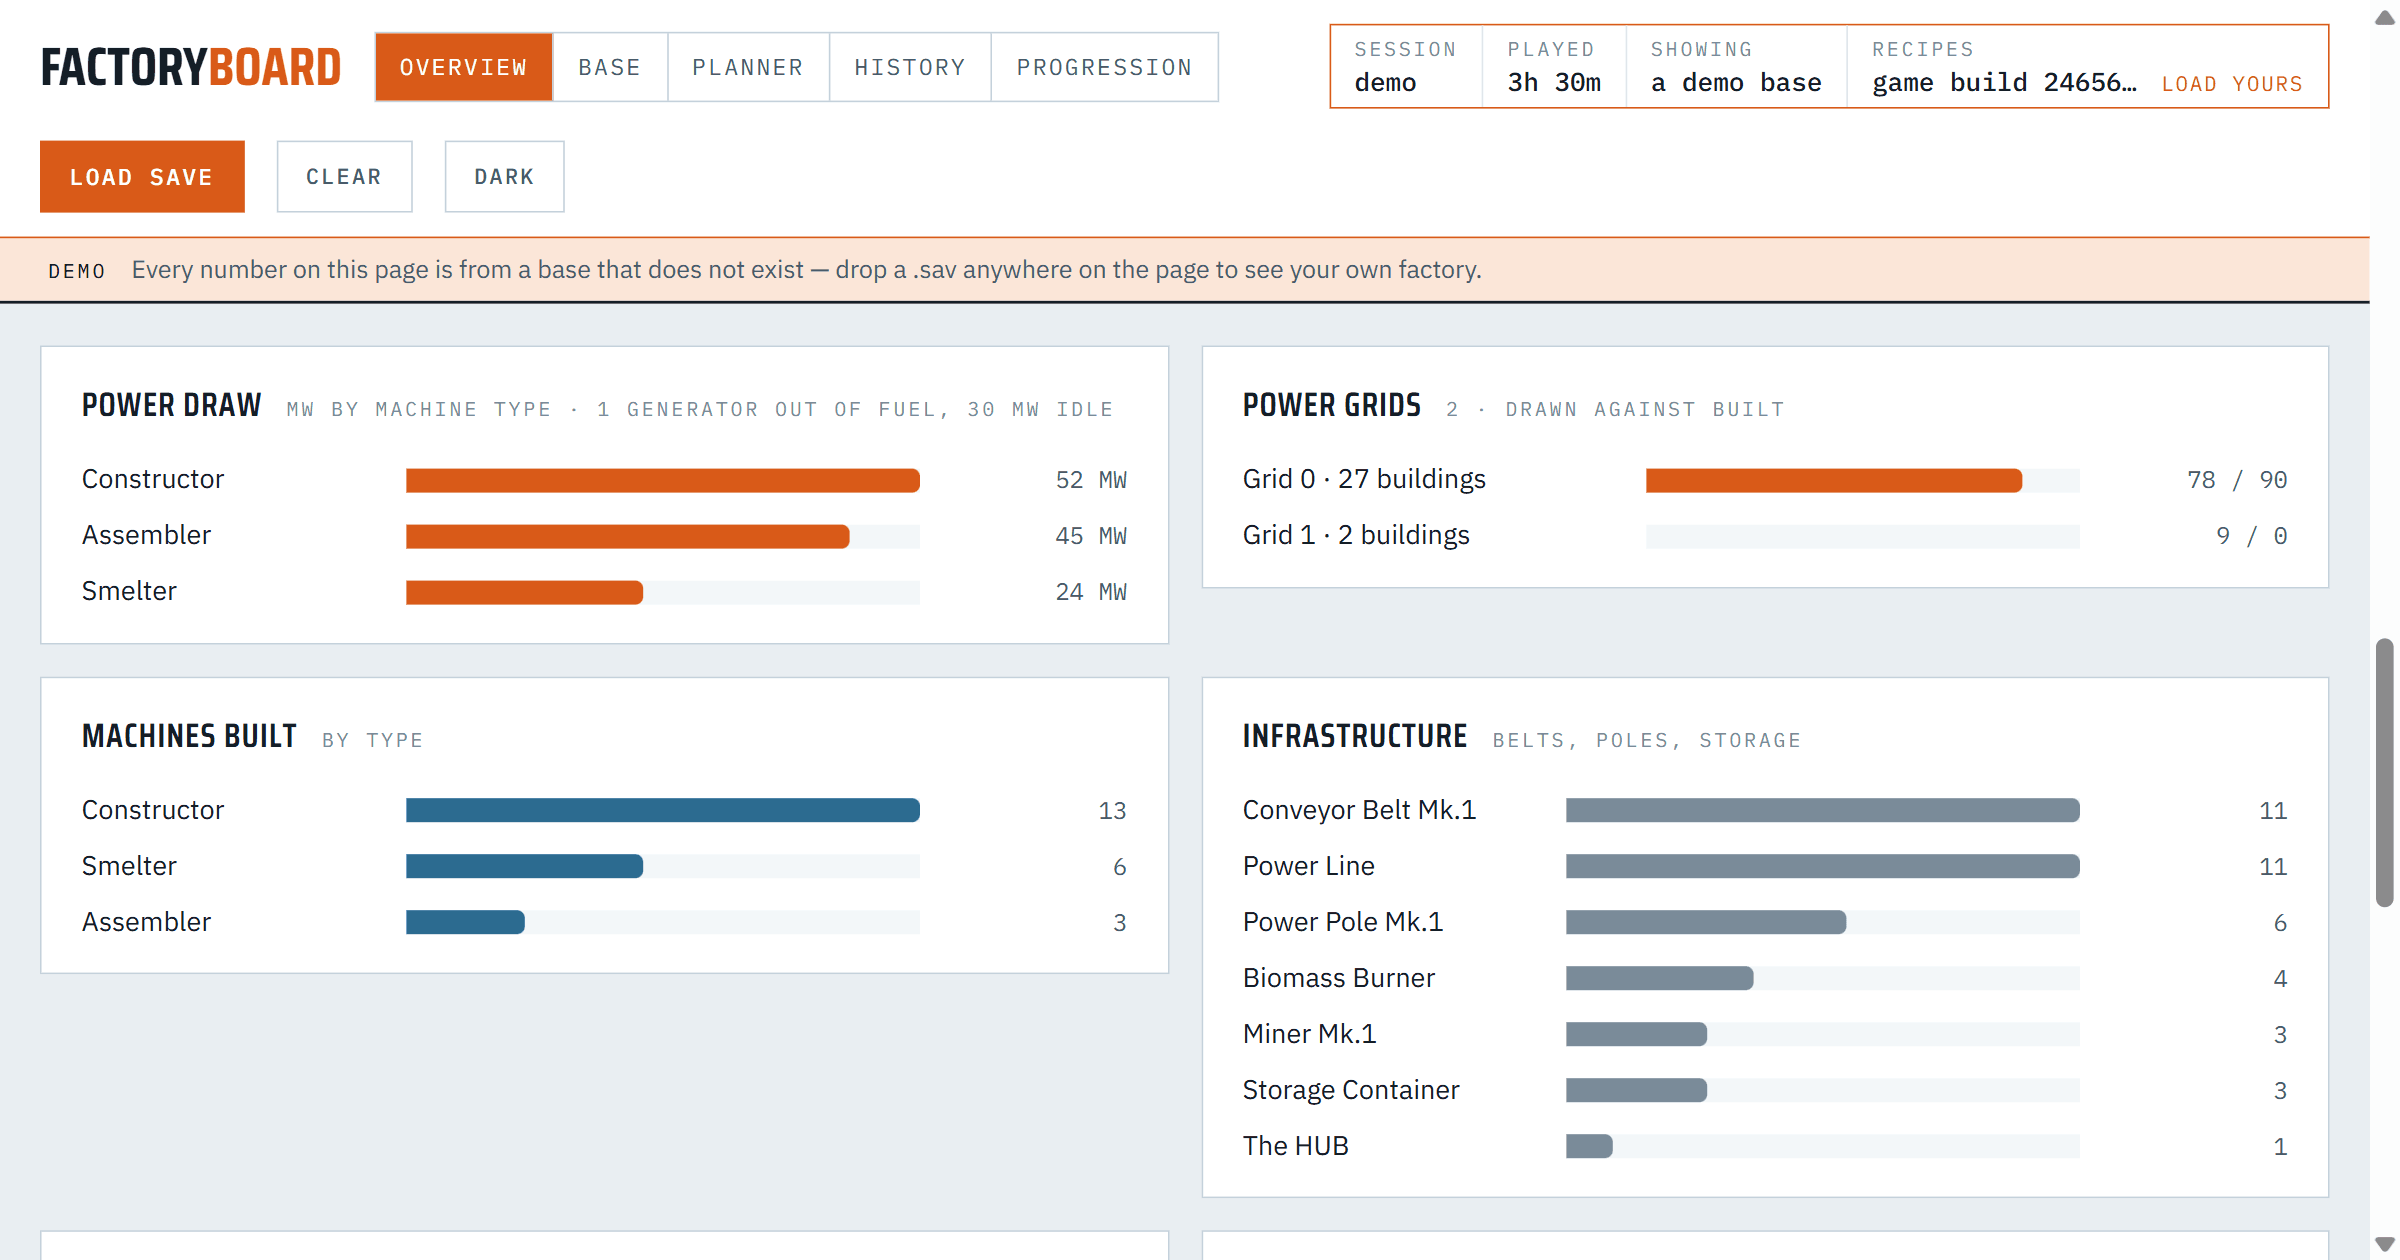Screen dimensions: 2400x1260
Task: Toggle Dark mode button
Action: 504,176
